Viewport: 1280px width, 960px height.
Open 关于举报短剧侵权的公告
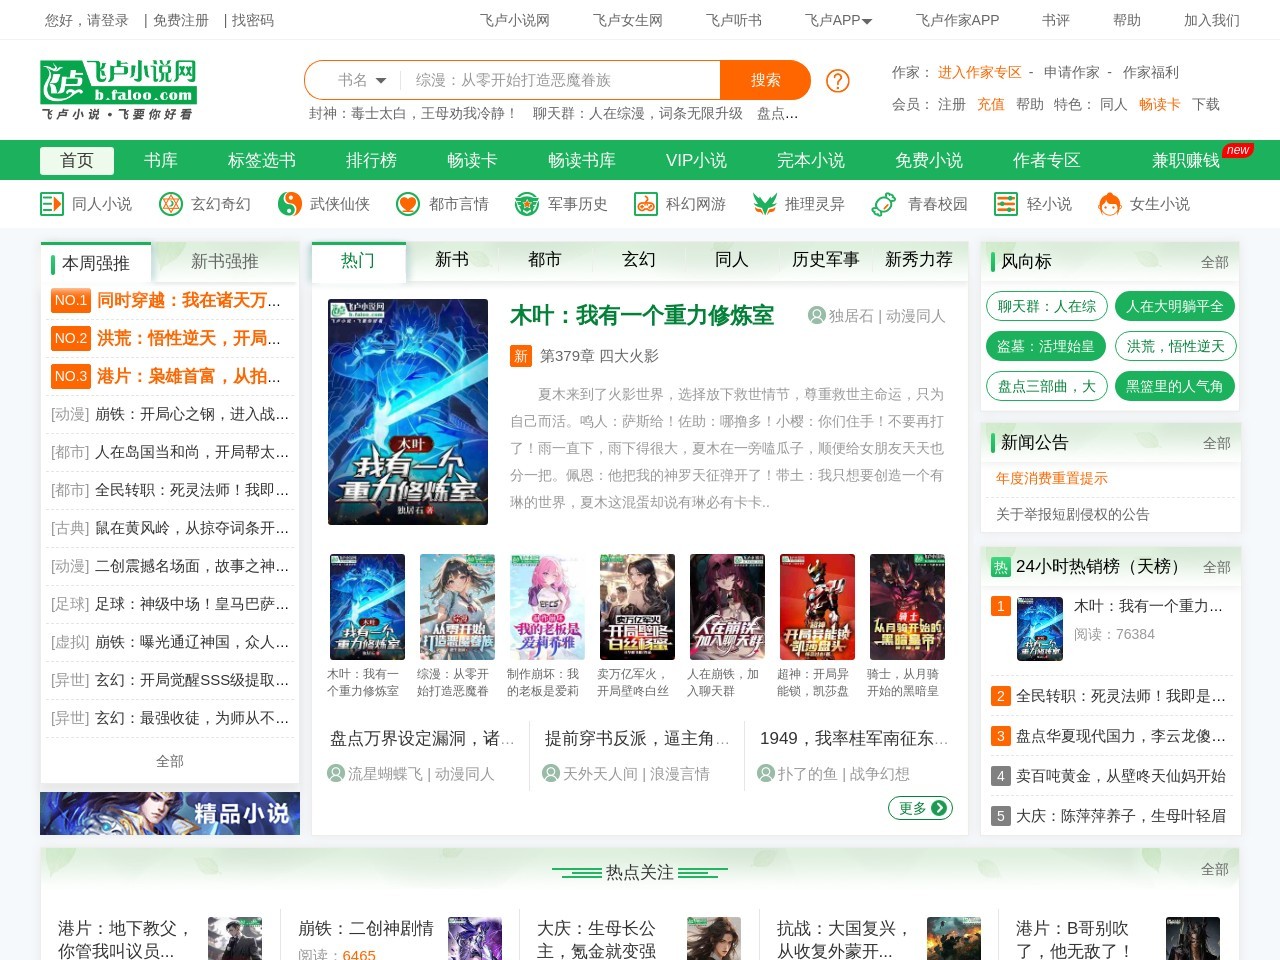tap(1072, 514)
